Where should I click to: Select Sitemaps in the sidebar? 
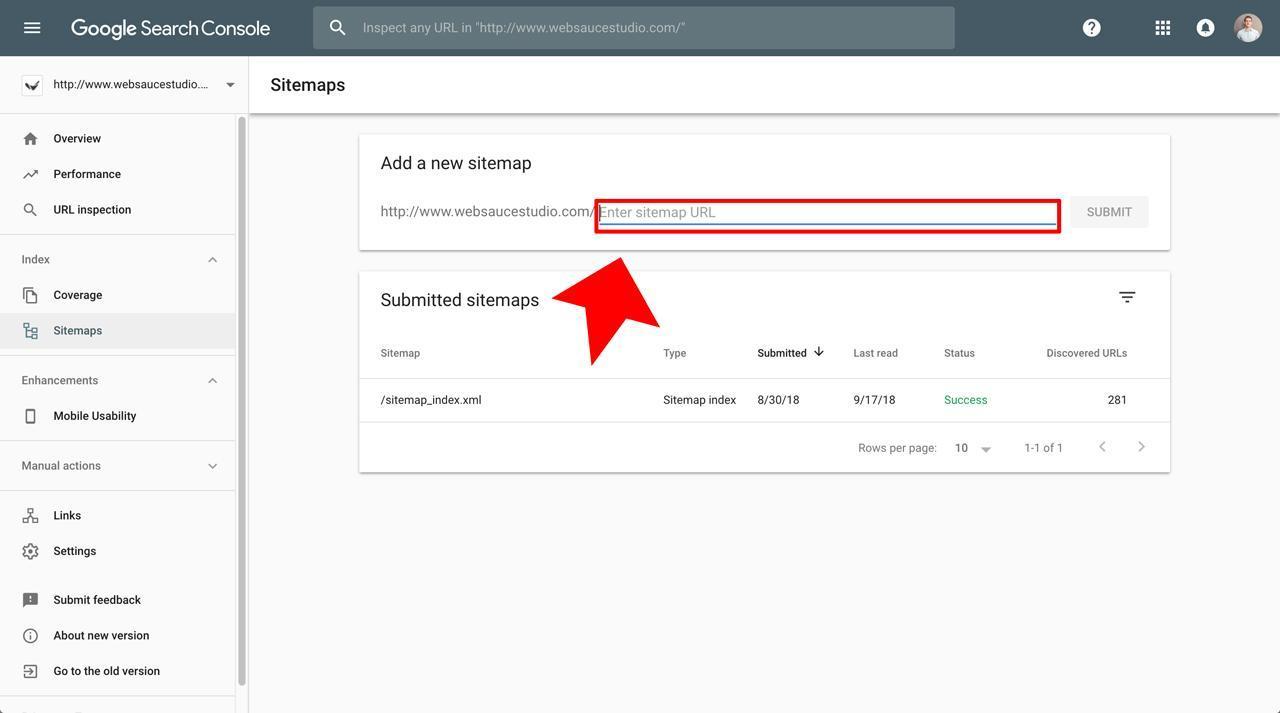pyautogui.click(x=118, y=331)
